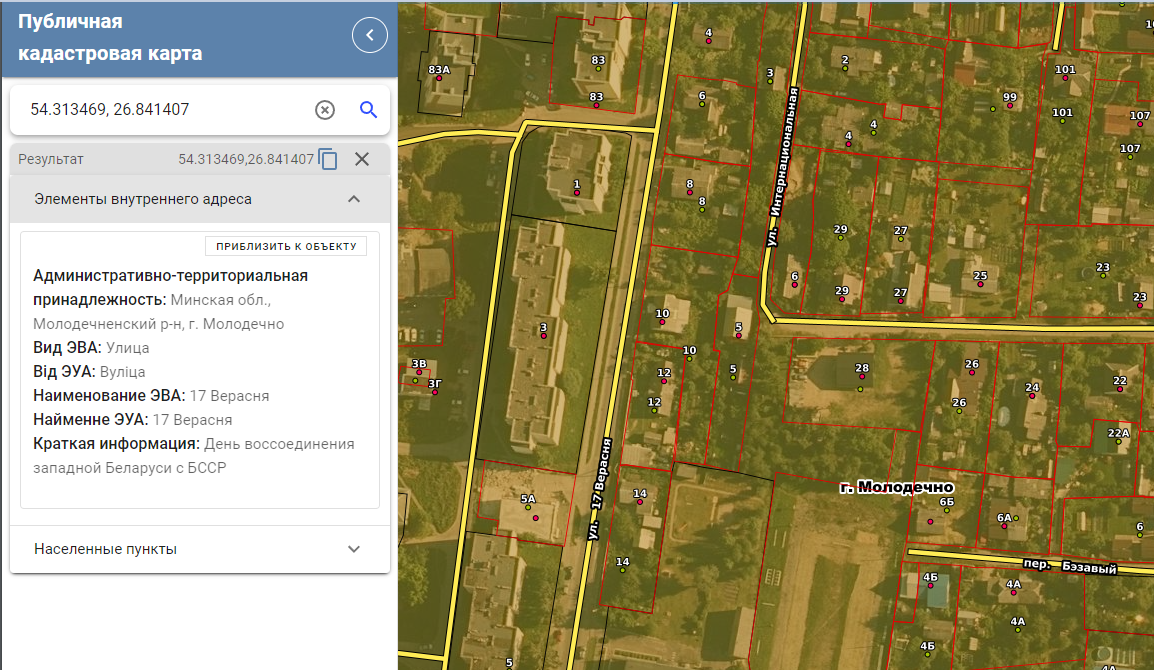
Task: Copy result coordinates to clipboard
Action: pos(328,159)
